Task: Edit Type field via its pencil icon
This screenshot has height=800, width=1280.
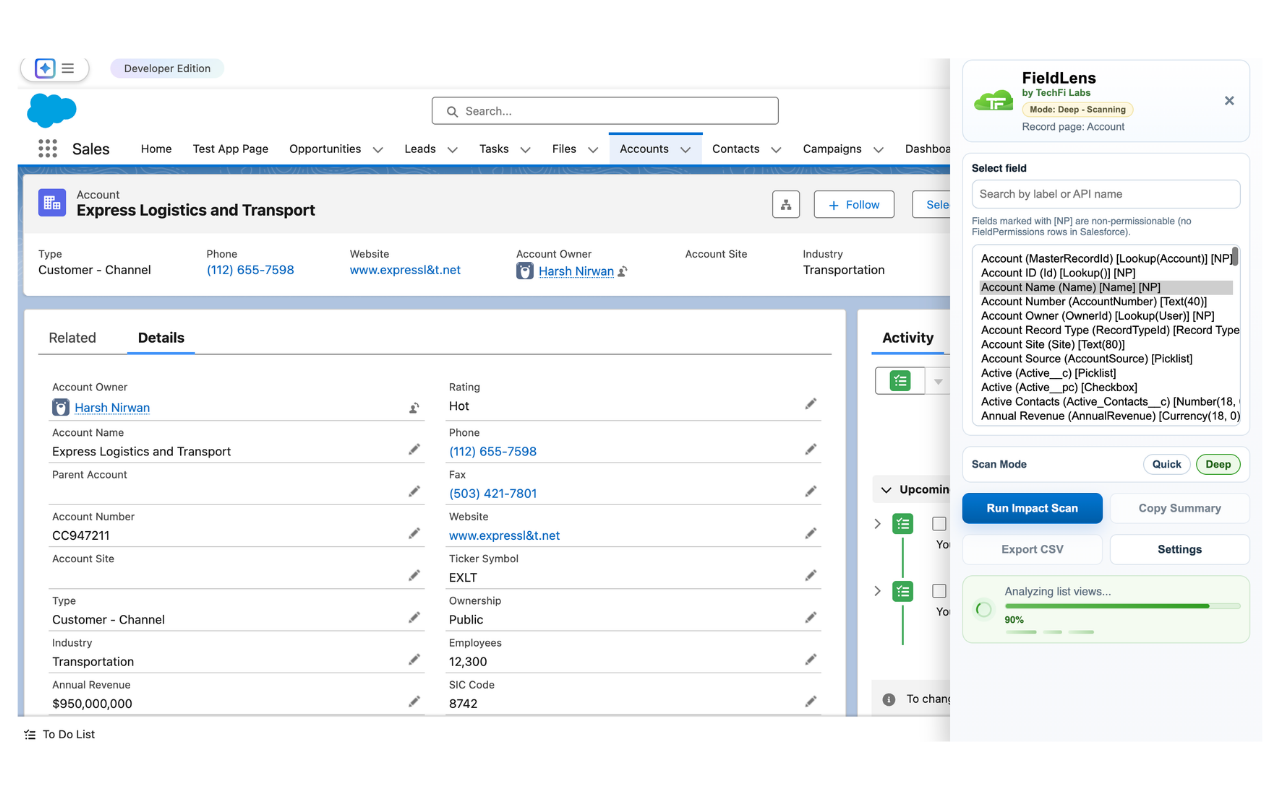Action: [x=414, y=618]
